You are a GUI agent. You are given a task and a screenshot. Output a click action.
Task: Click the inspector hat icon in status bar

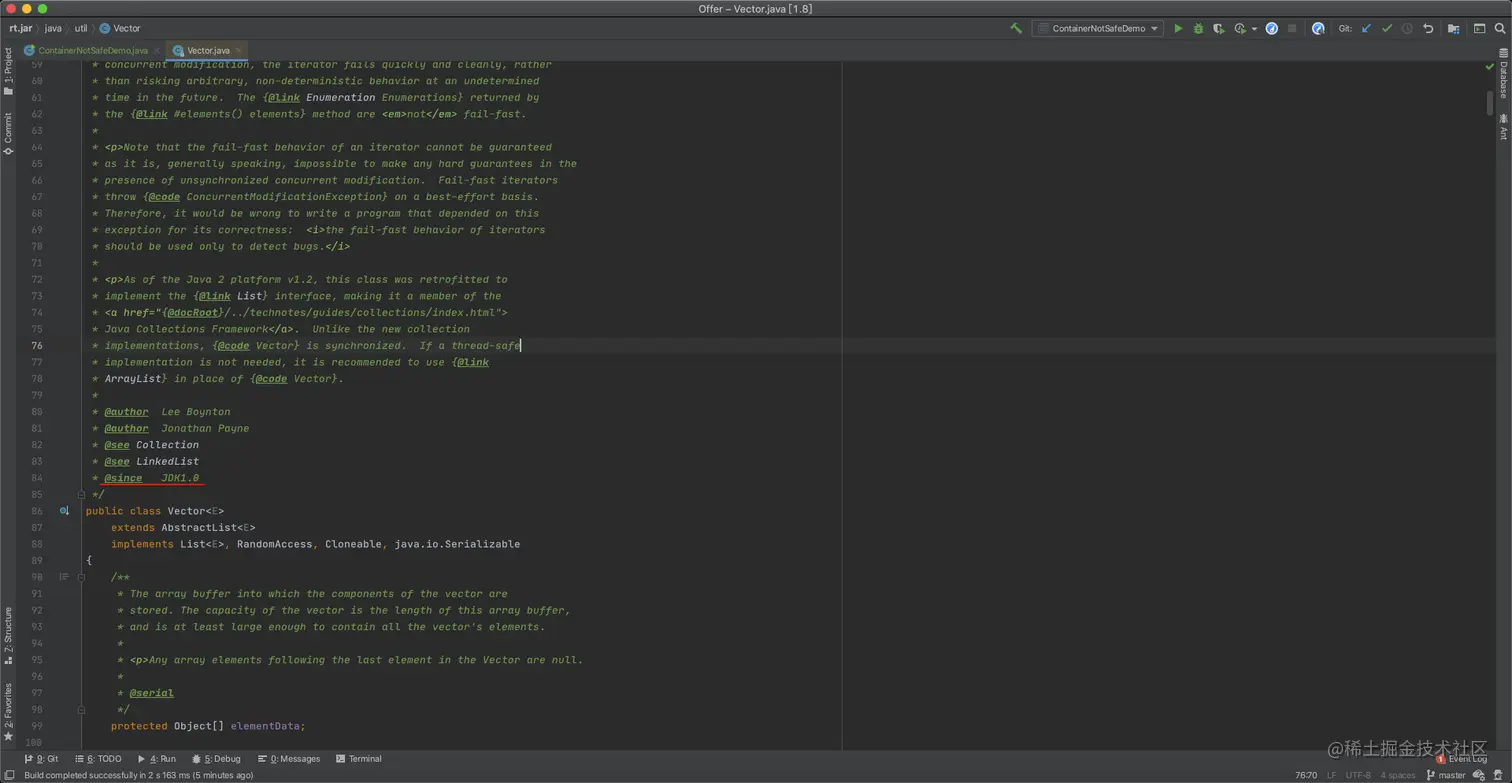coord(1499,775)
